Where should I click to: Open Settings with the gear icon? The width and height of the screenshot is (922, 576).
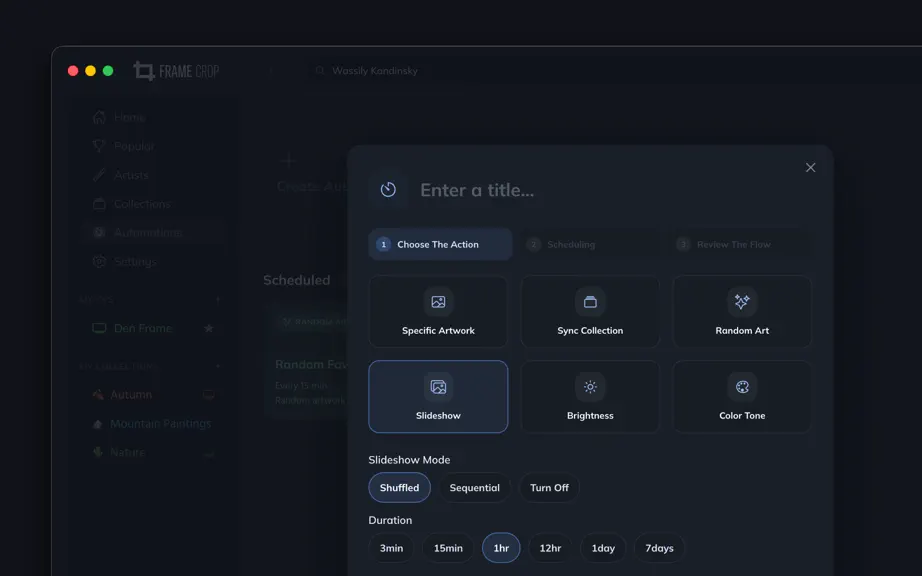(99, 262)
